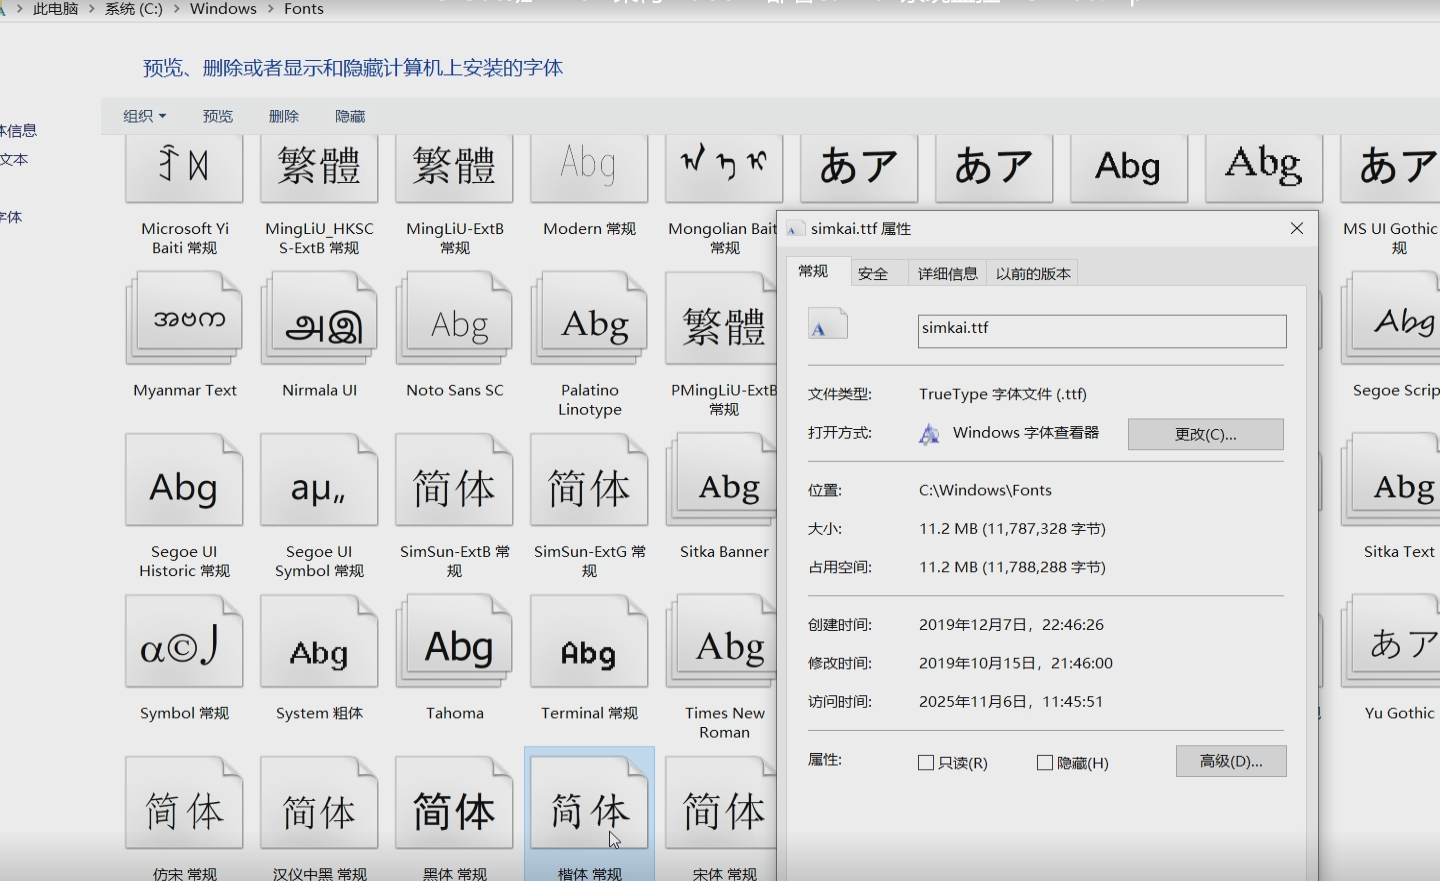Select the 黑体 font icon
The height and width of the screenshot is (881, 1440).
point(454,803)
